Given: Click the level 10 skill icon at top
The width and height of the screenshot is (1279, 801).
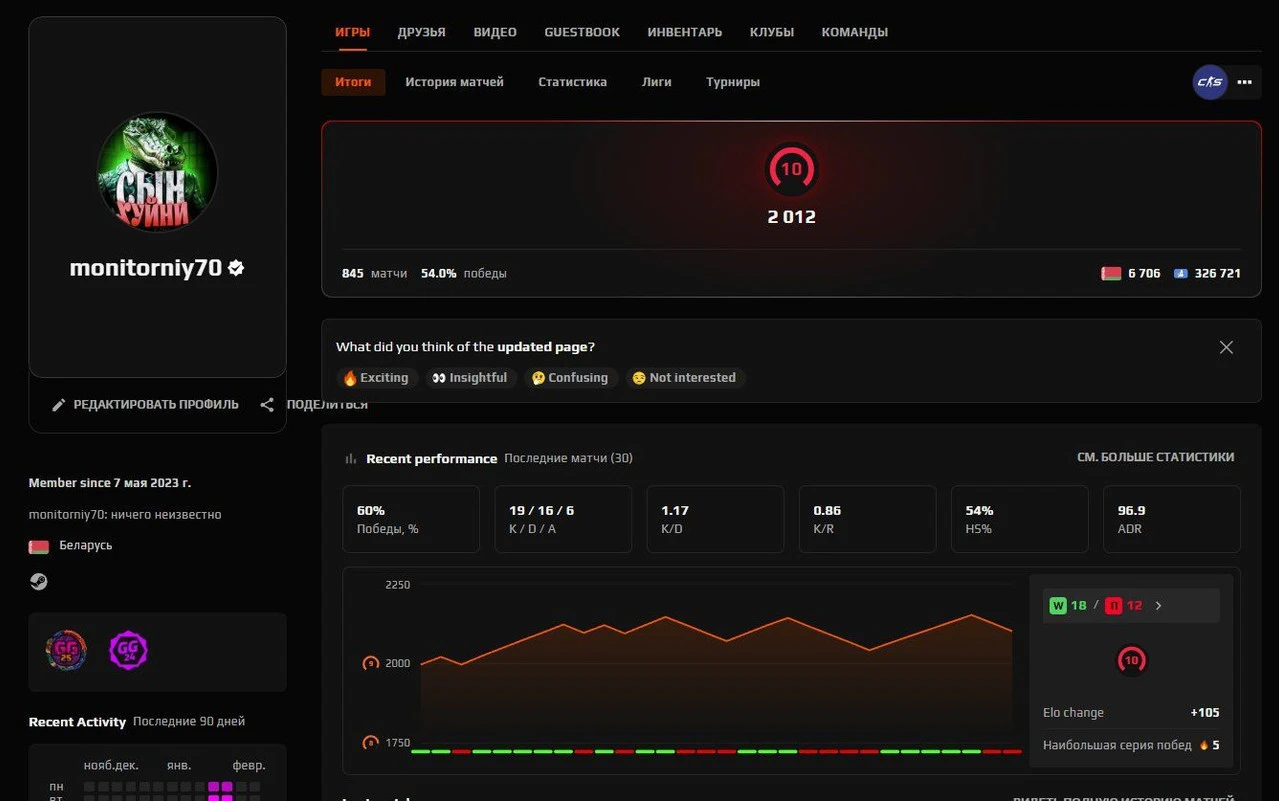Looking at the screenshot, I should tap(791, 170).
